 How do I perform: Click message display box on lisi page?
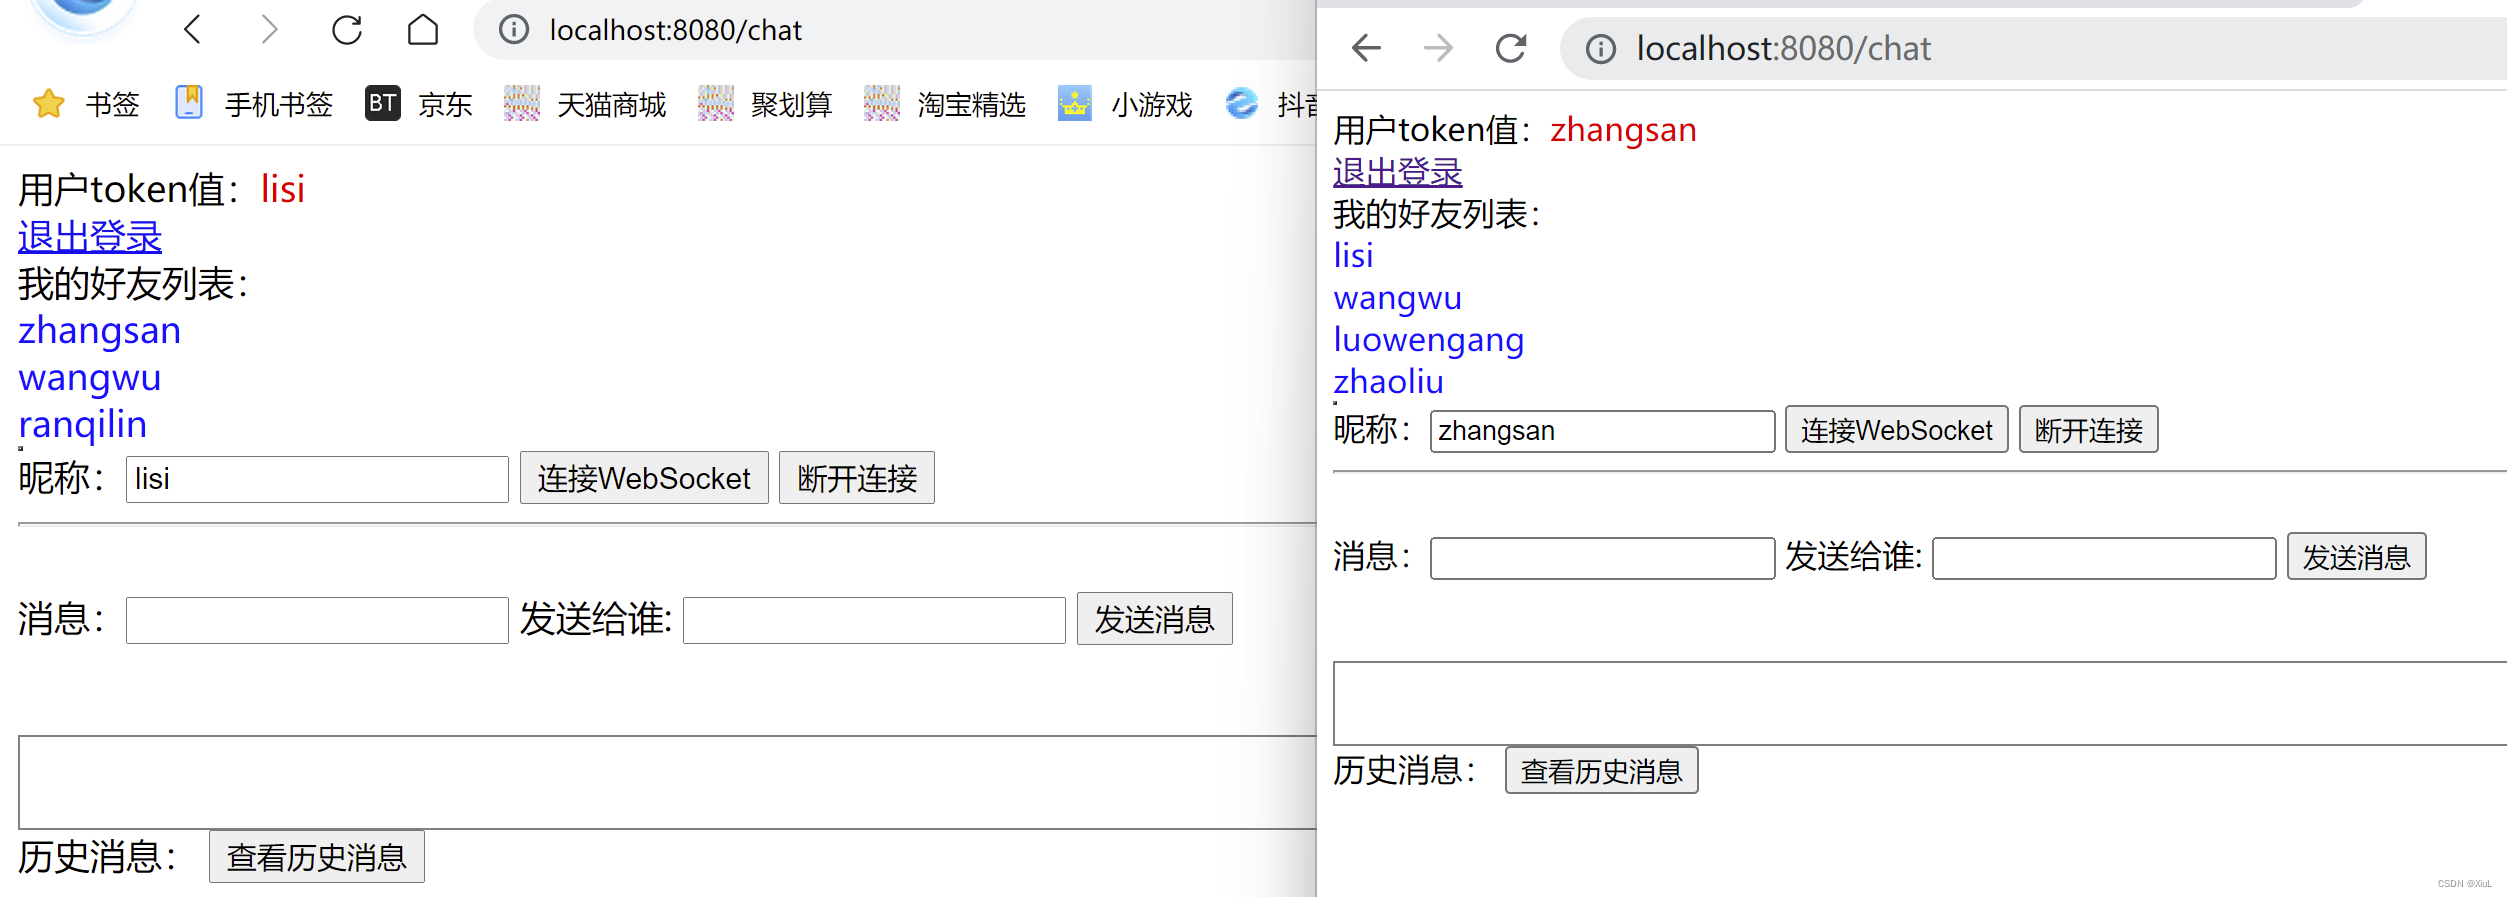click(667, 782)
